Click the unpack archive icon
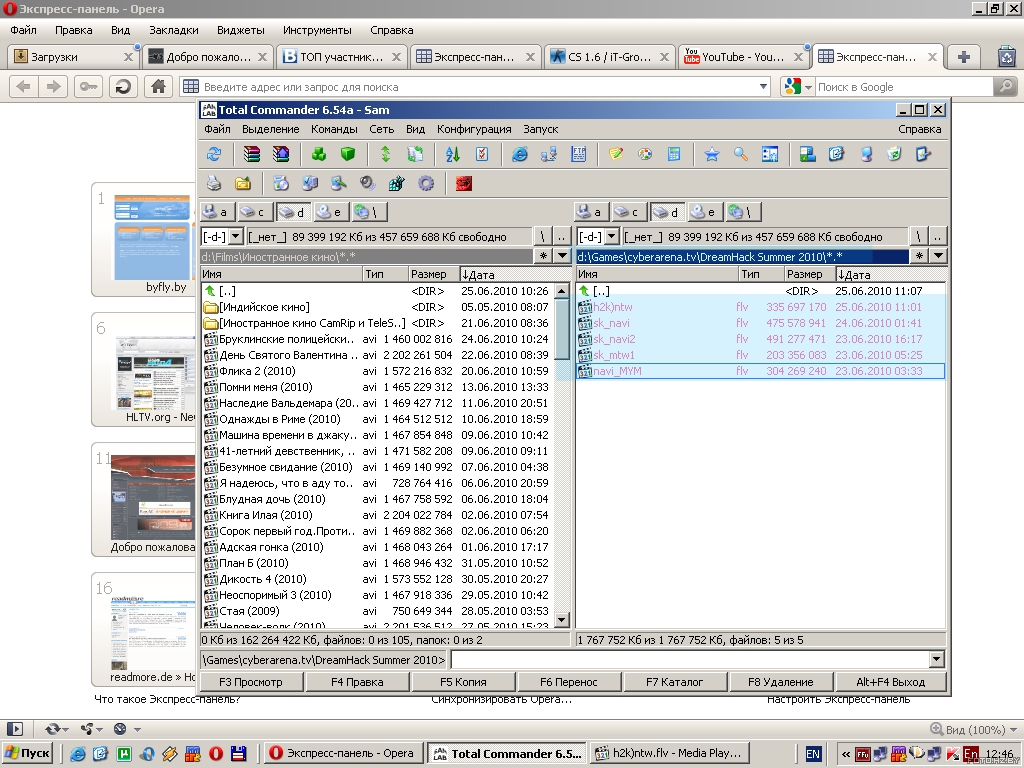Image resolution: width=1024 pixels, height=768 pixels. (281, 154)
